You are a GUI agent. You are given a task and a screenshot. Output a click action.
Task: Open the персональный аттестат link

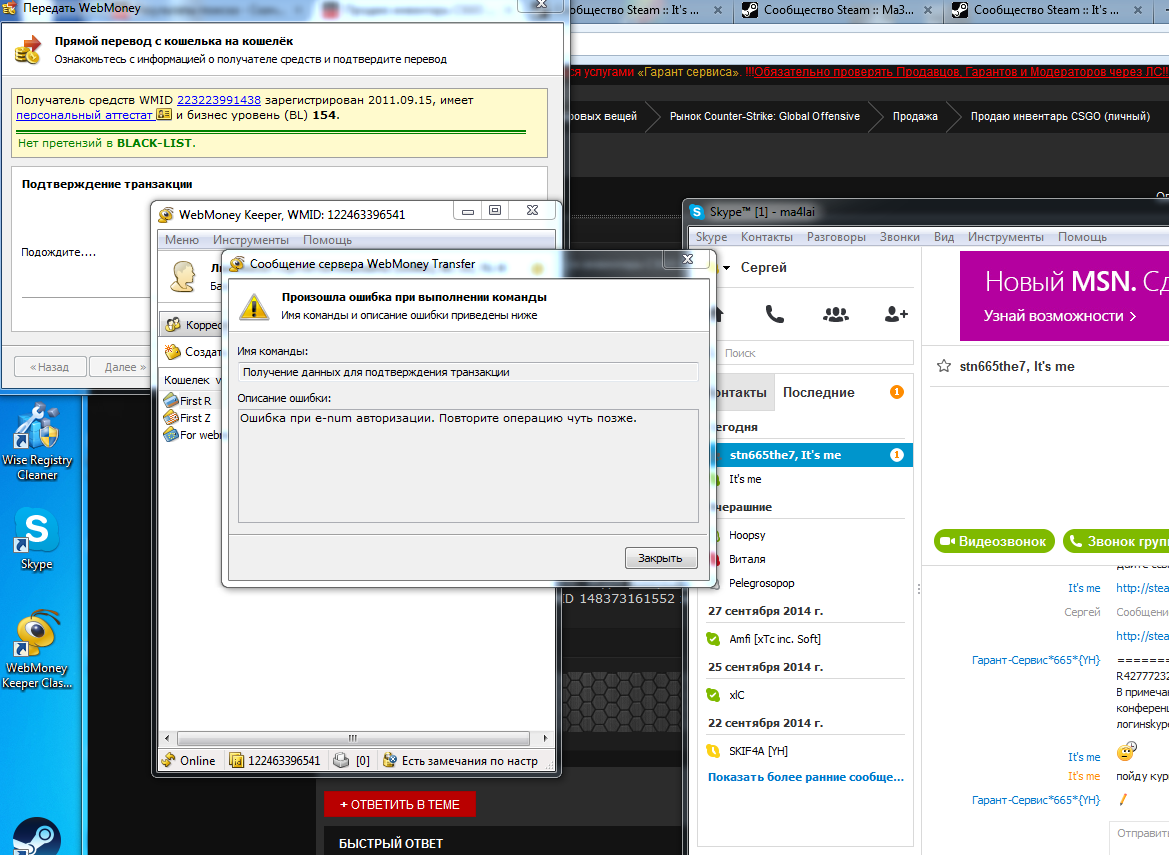[84, 116]
